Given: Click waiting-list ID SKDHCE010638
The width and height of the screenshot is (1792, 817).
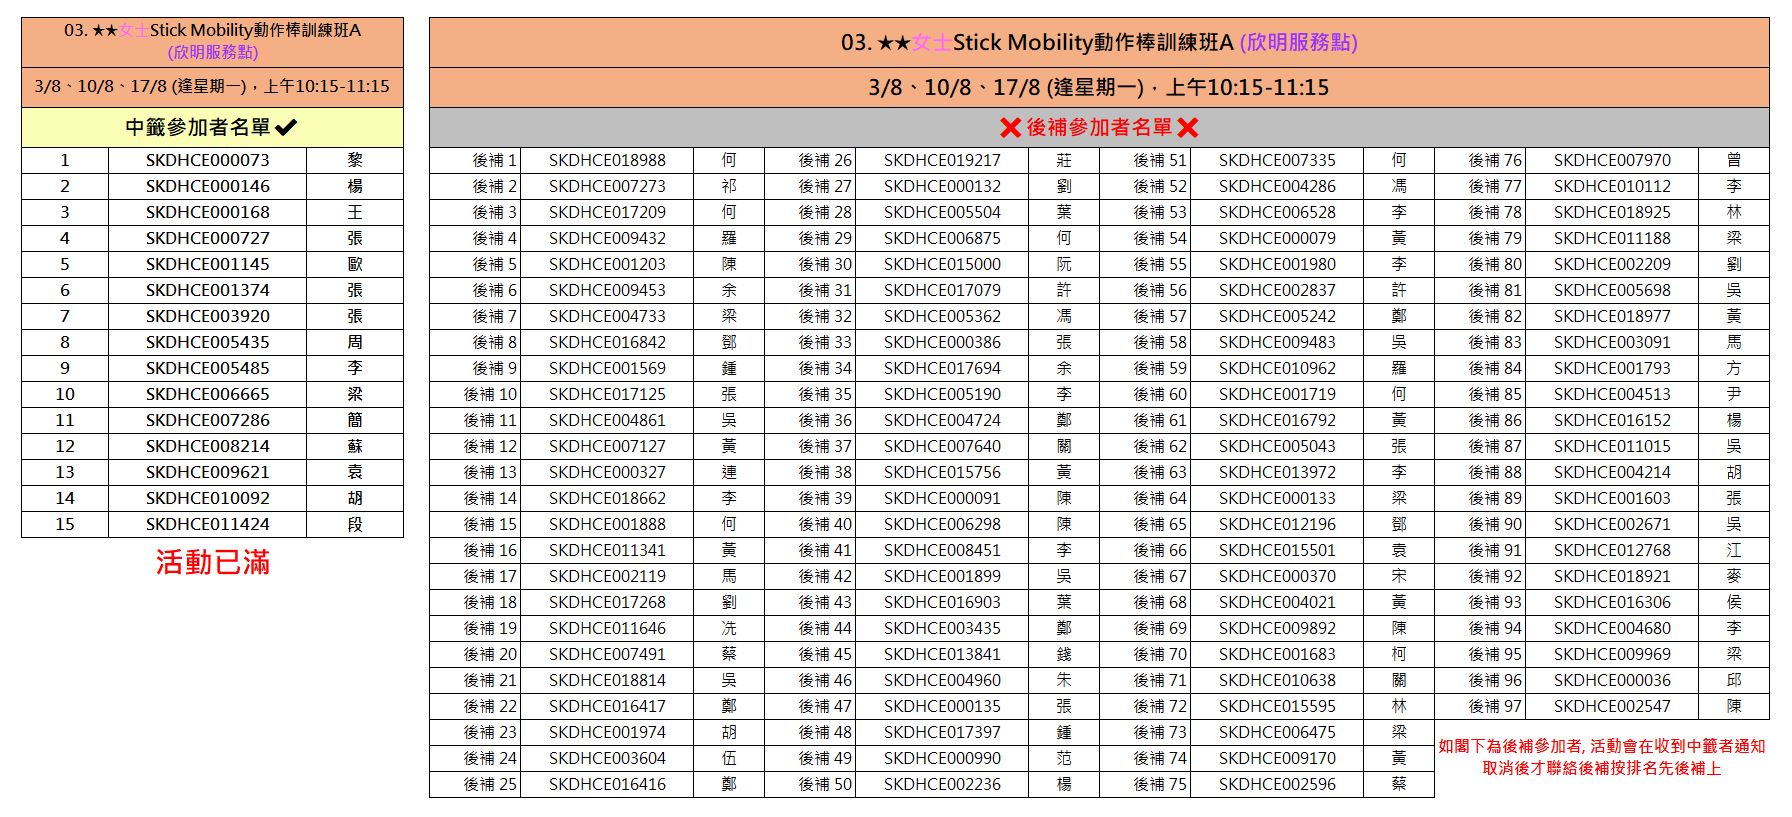Looking at the screenshot, I should pyautogui.click(x=1277, y=680).
